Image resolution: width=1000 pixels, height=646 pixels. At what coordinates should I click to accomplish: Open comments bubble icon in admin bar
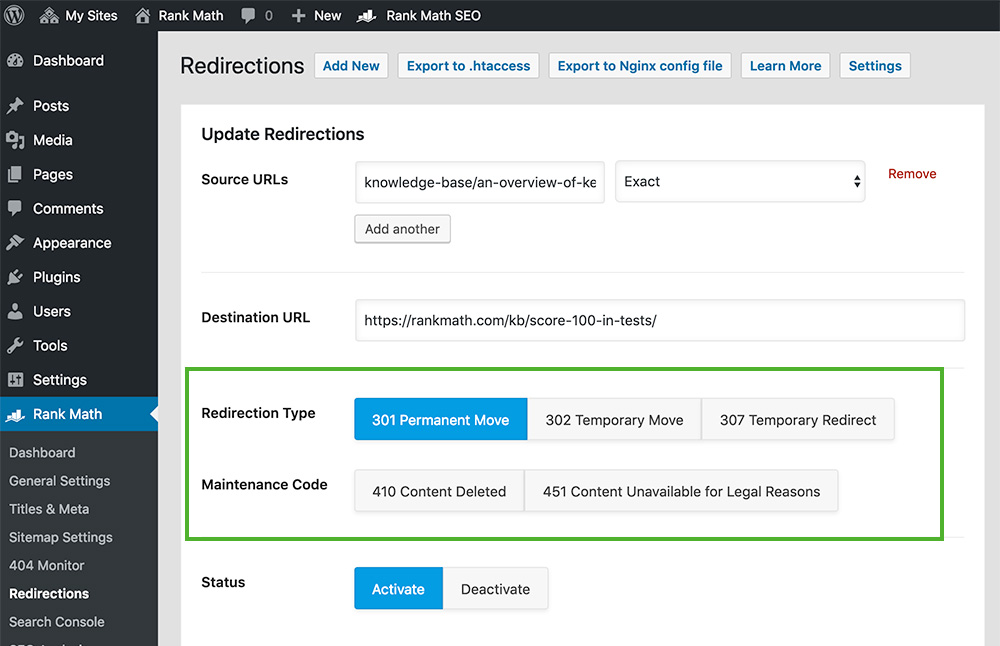point(248,16)
